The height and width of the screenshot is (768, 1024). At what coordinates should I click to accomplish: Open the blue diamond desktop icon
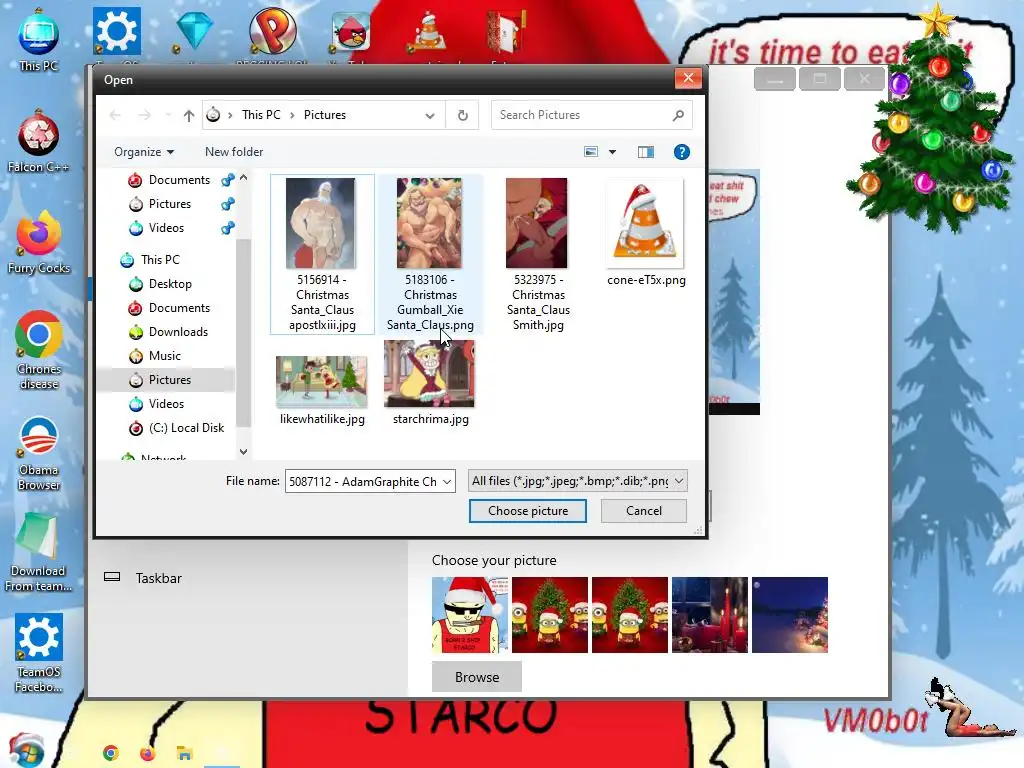194,33
